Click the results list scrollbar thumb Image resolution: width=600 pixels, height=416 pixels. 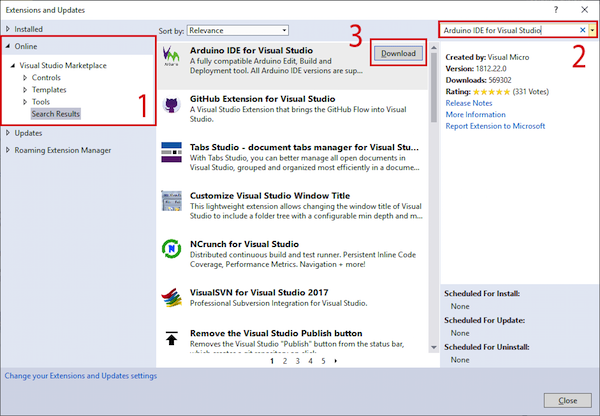coord(434,87)
